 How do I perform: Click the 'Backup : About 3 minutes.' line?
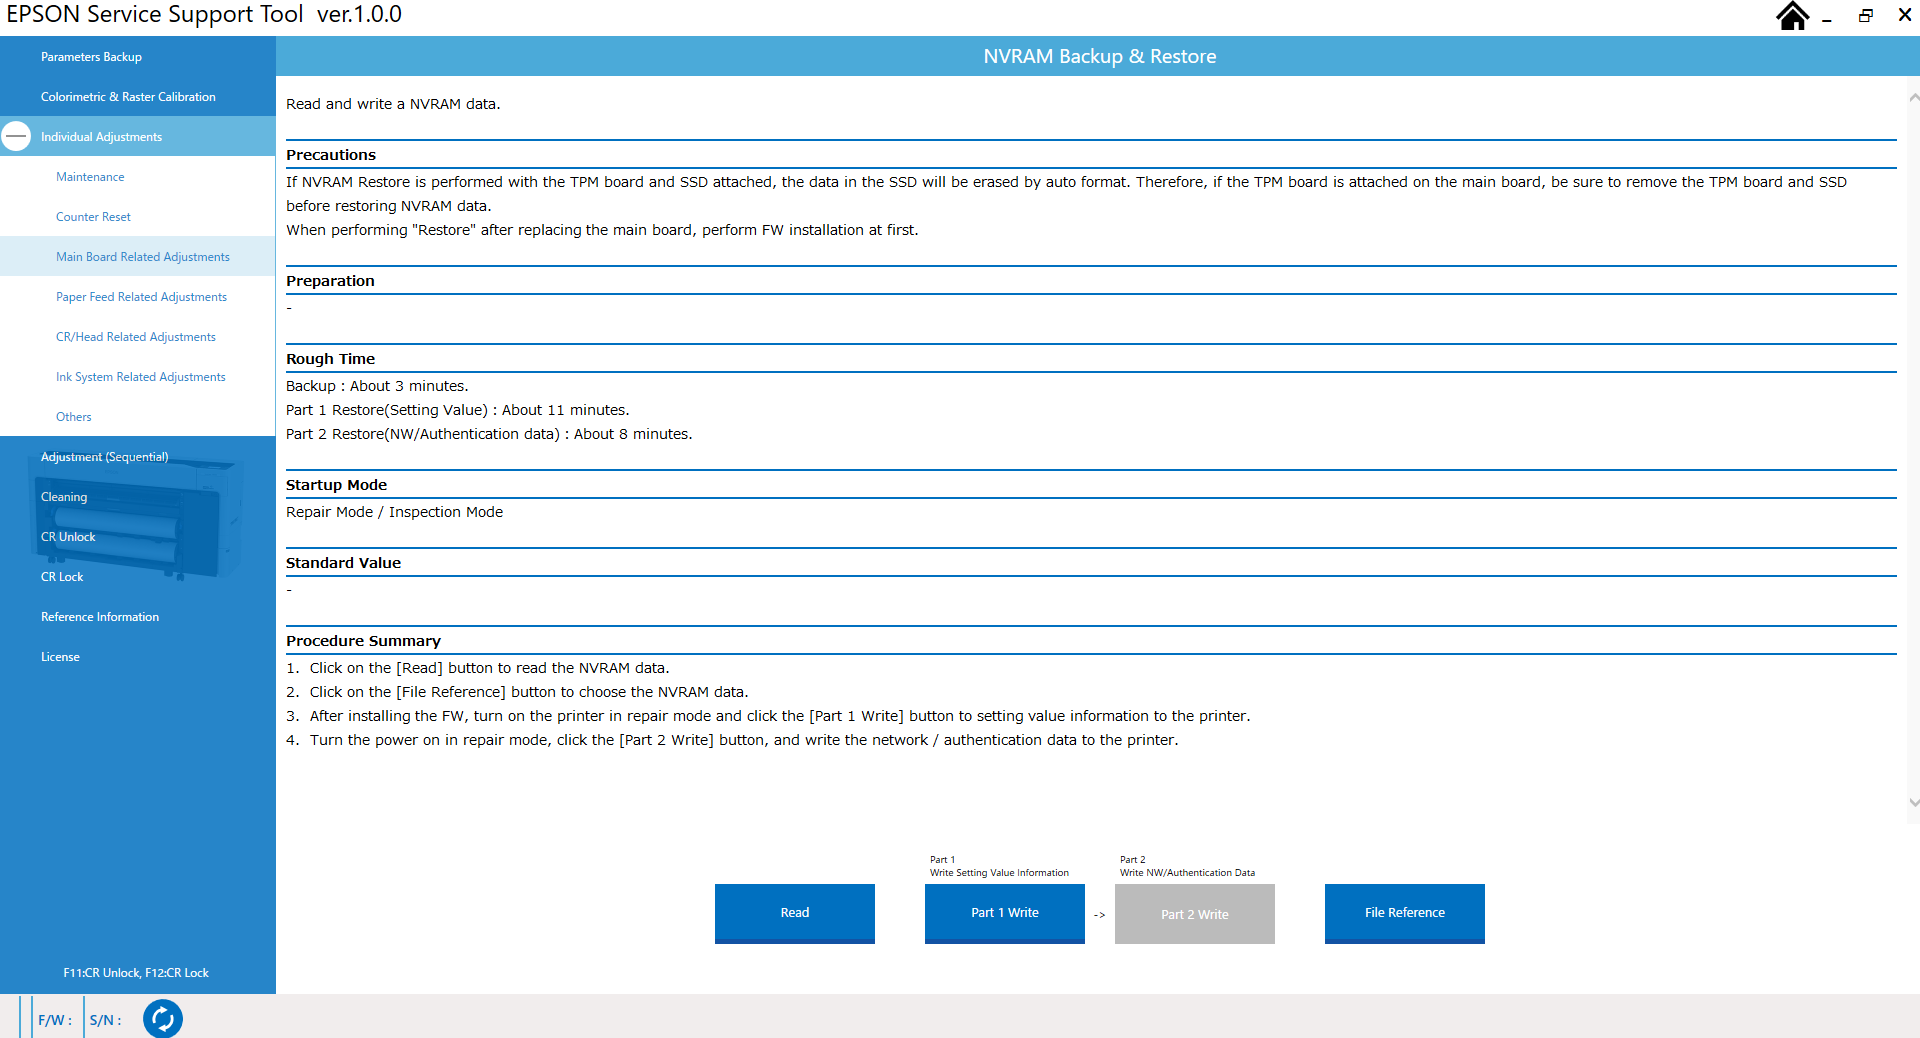(377, 386)
